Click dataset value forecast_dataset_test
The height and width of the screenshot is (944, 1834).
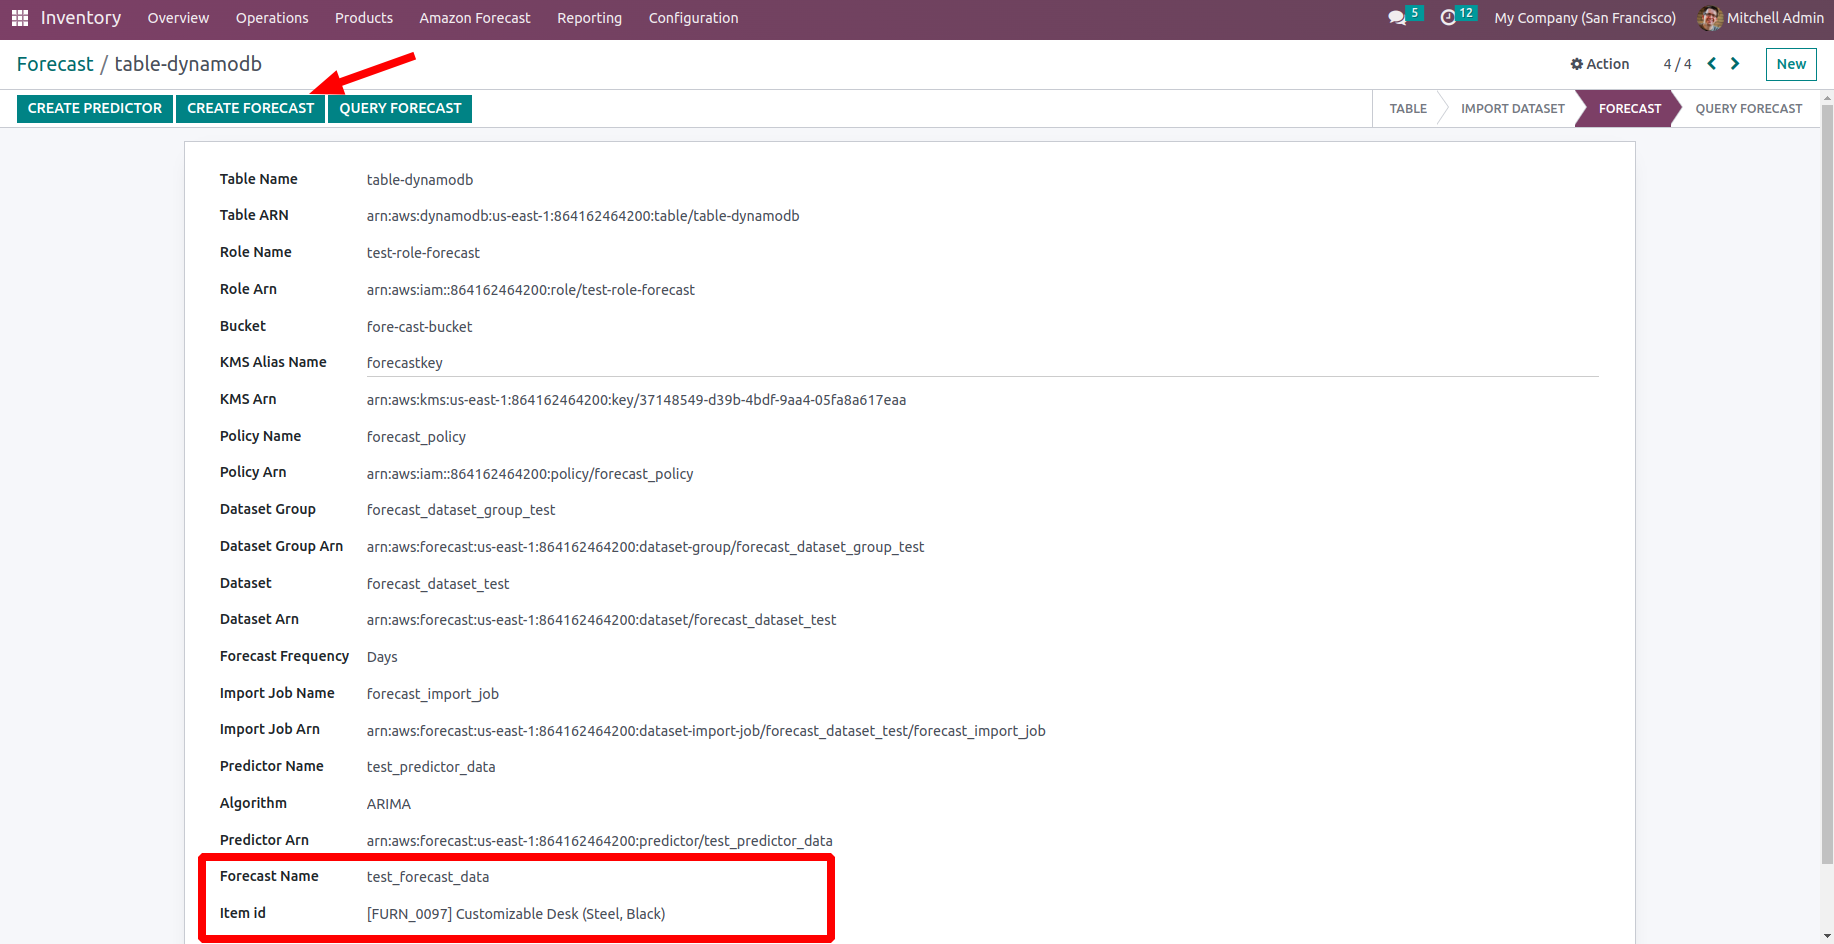[x=438, y=584]
